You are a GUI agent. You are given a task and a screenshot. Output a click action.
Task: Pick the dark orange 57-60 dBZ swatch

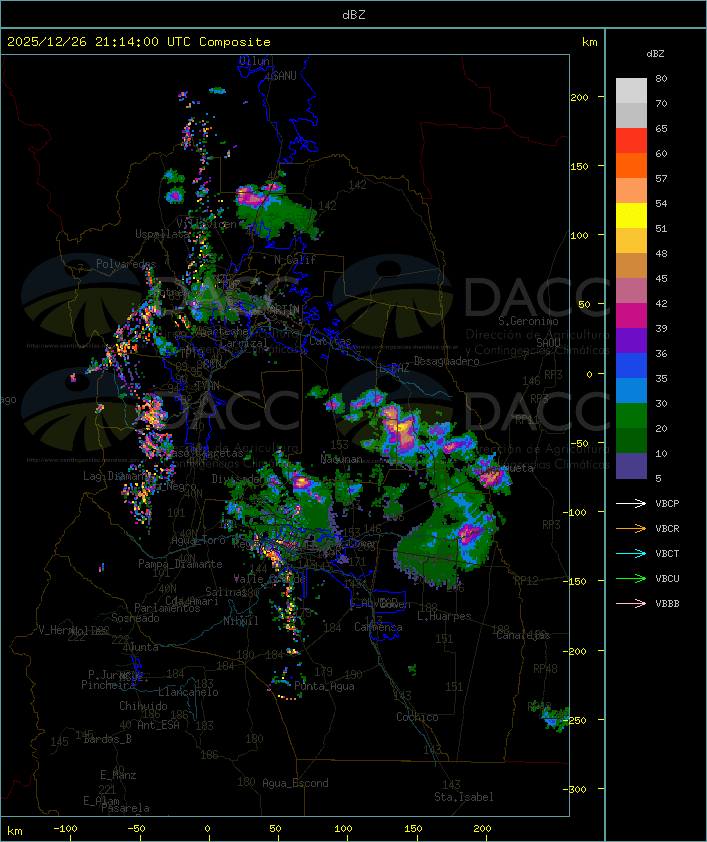tap(631, 165)
